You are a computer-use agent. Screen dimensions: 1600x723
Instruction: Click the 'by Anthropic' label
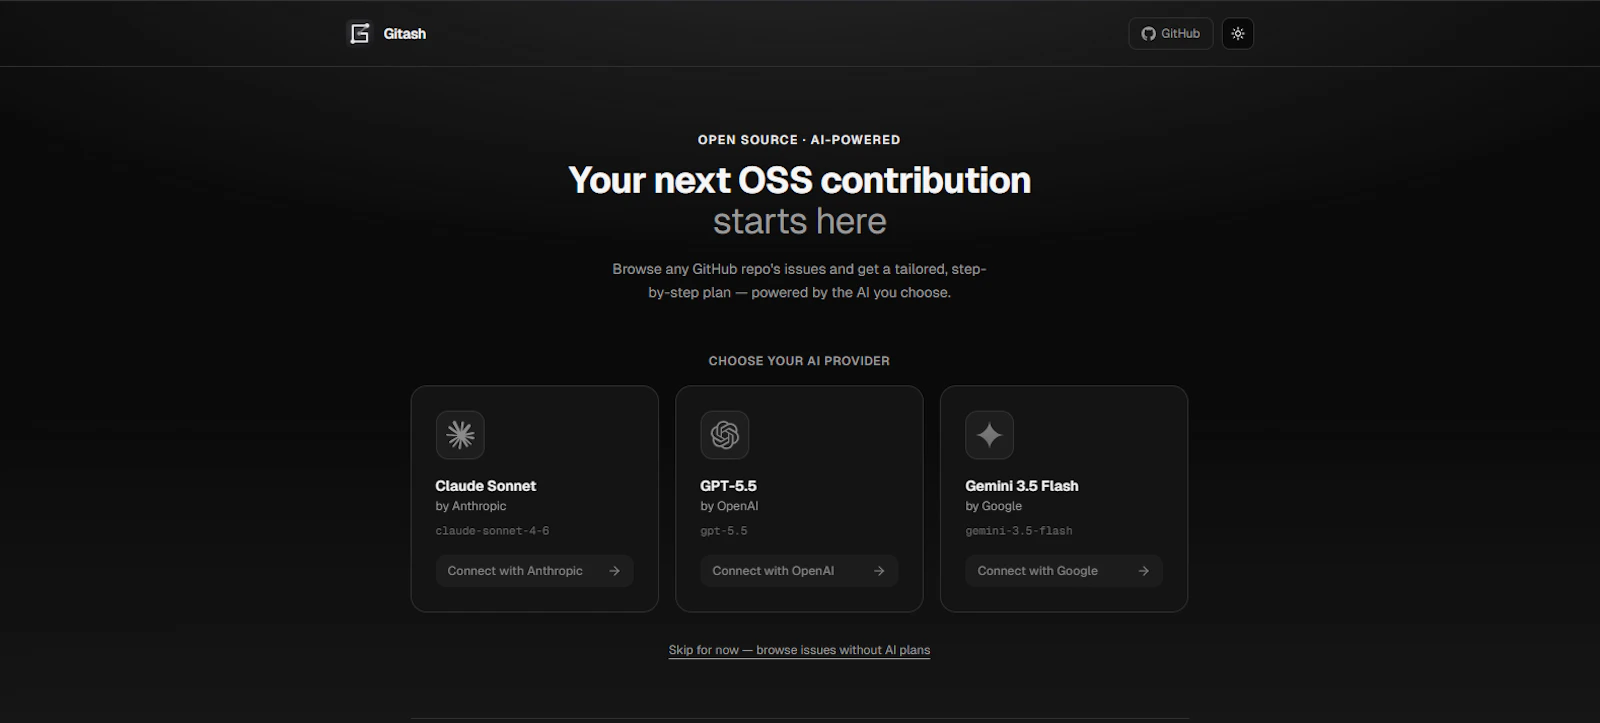[471, 506]
